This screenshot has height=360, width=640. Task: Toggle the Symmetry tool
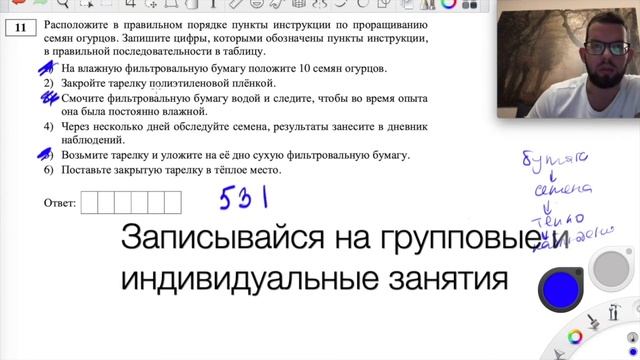tap(320, 4)
